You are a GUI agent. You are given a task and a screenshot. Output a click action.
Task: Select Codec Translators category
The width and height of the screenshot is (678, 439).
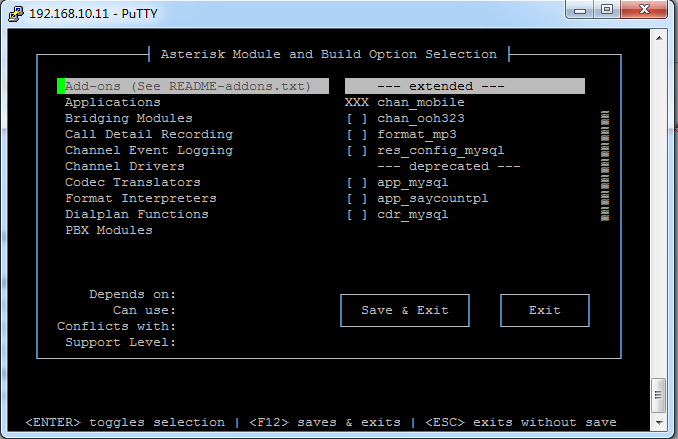132,182
